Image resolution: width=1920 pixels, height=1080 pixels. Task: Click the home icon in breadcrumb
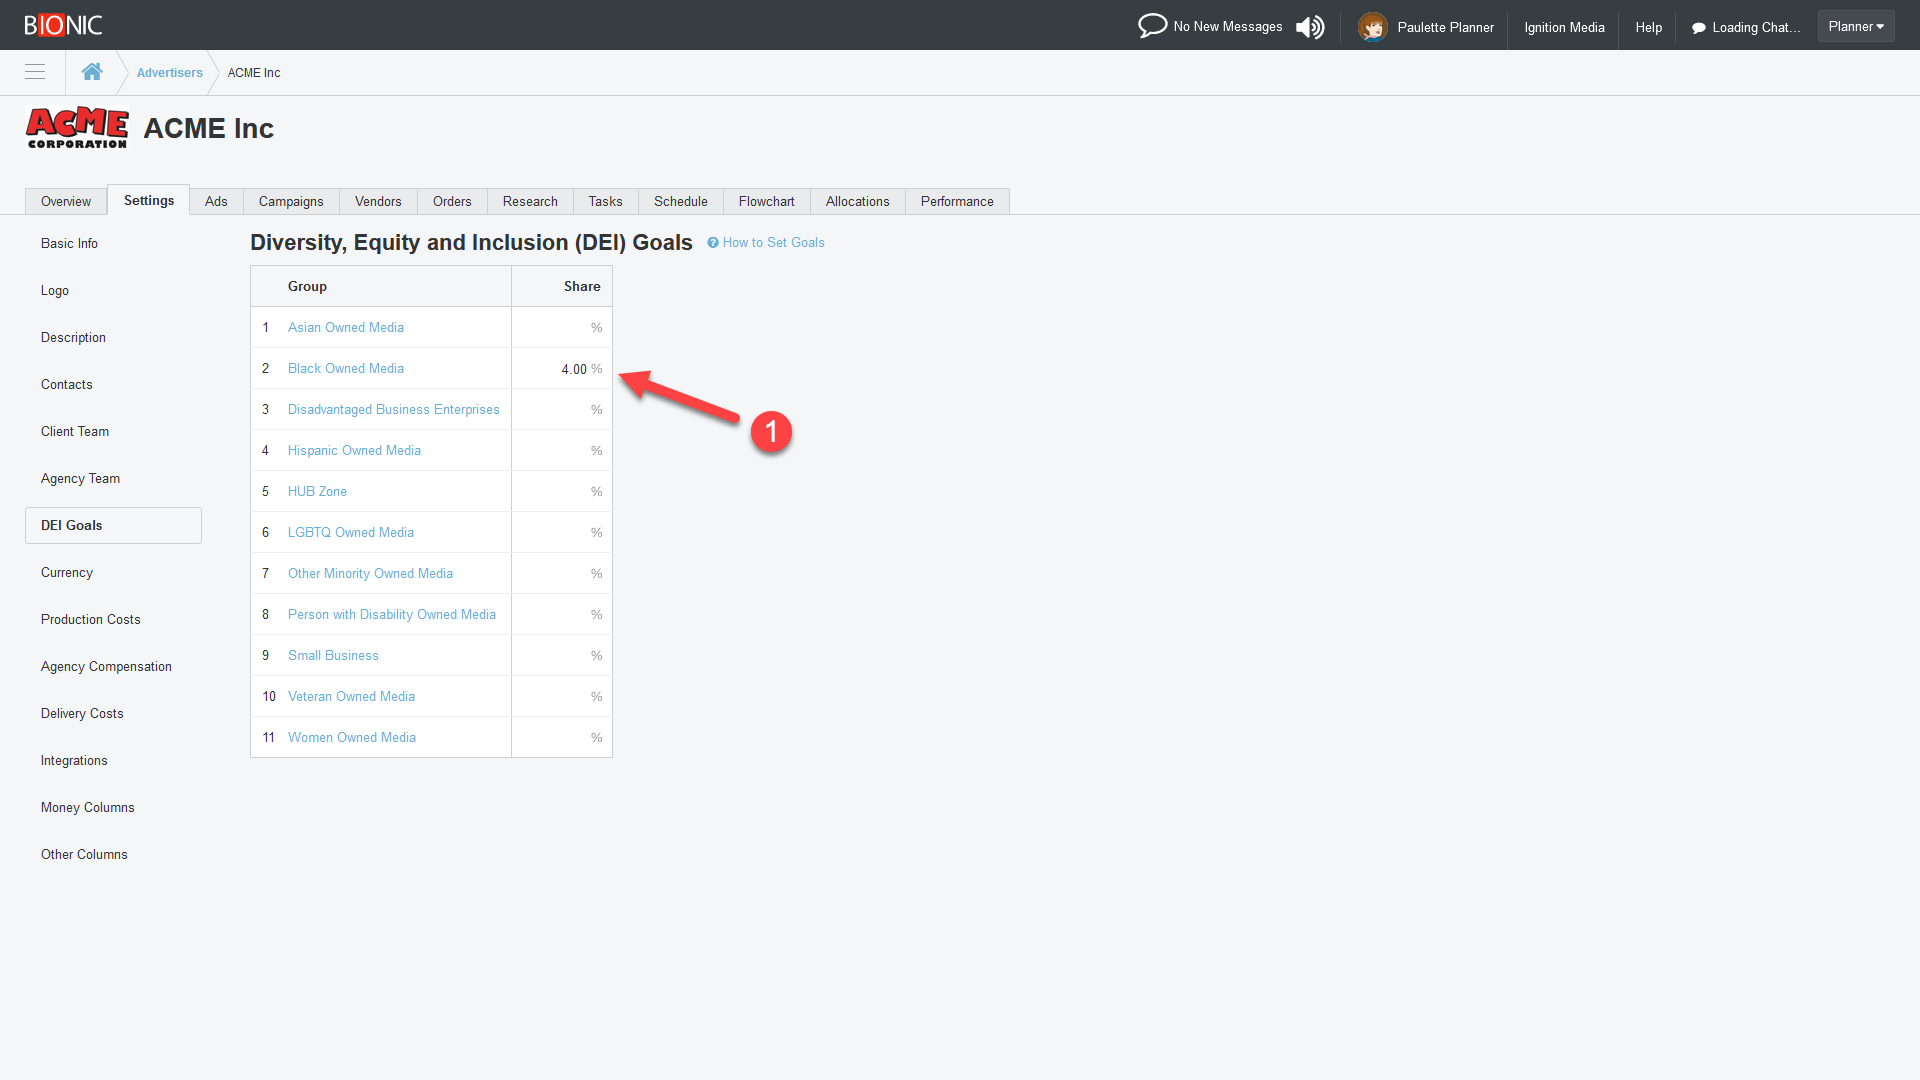(x=92, y=72)
